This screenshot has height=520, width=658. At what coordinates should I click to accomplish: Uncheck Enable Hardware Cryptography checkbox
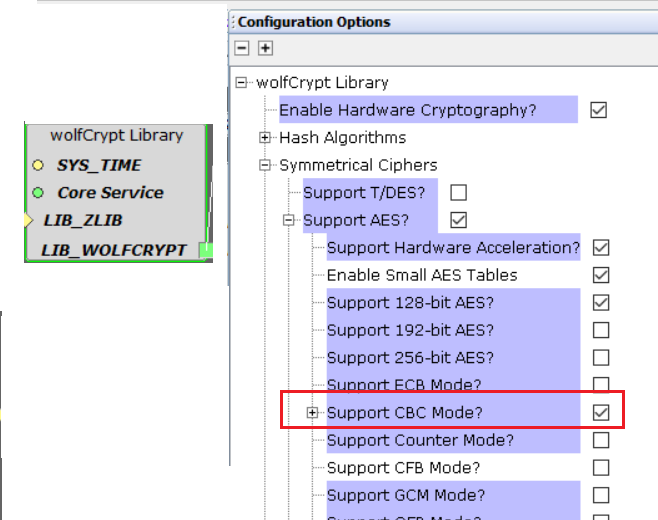(598, 110)
